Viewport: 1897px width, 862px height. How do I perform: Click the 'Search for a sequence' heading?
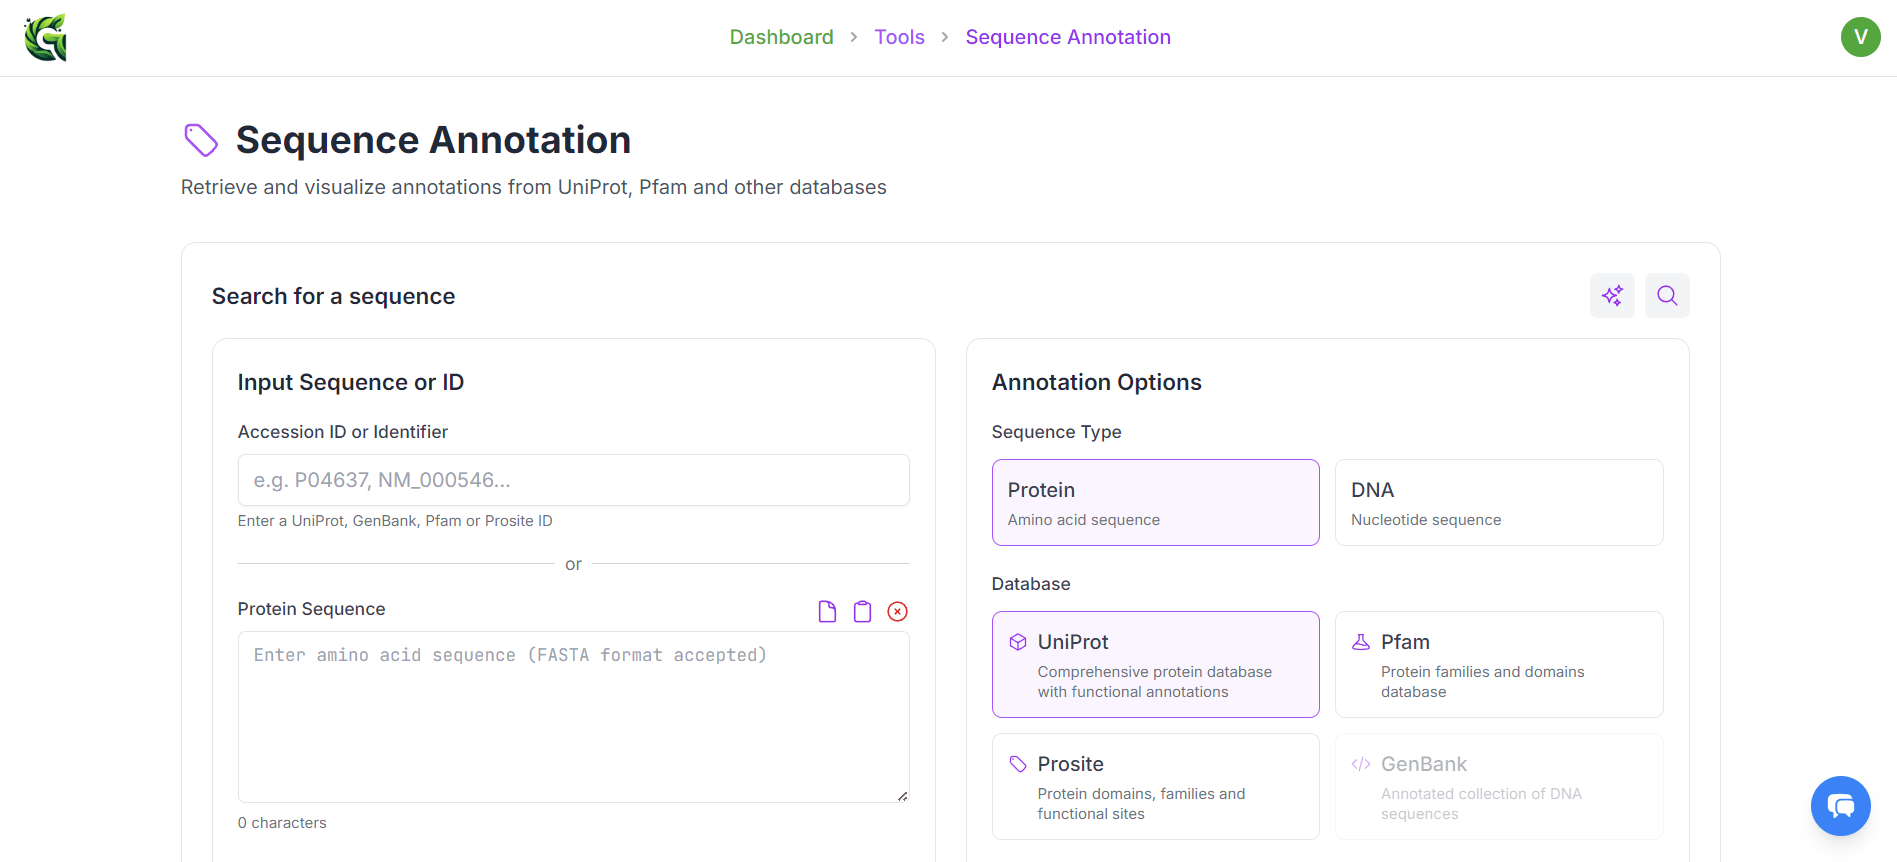[333, 296]
